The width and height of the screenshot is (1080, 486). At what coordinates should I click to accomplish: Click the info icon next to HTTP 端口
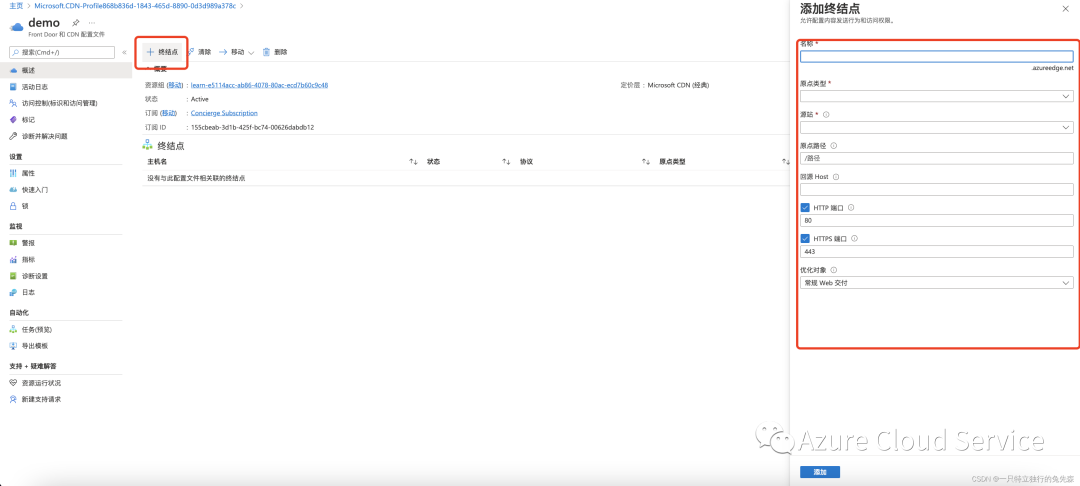click(851, 208)
